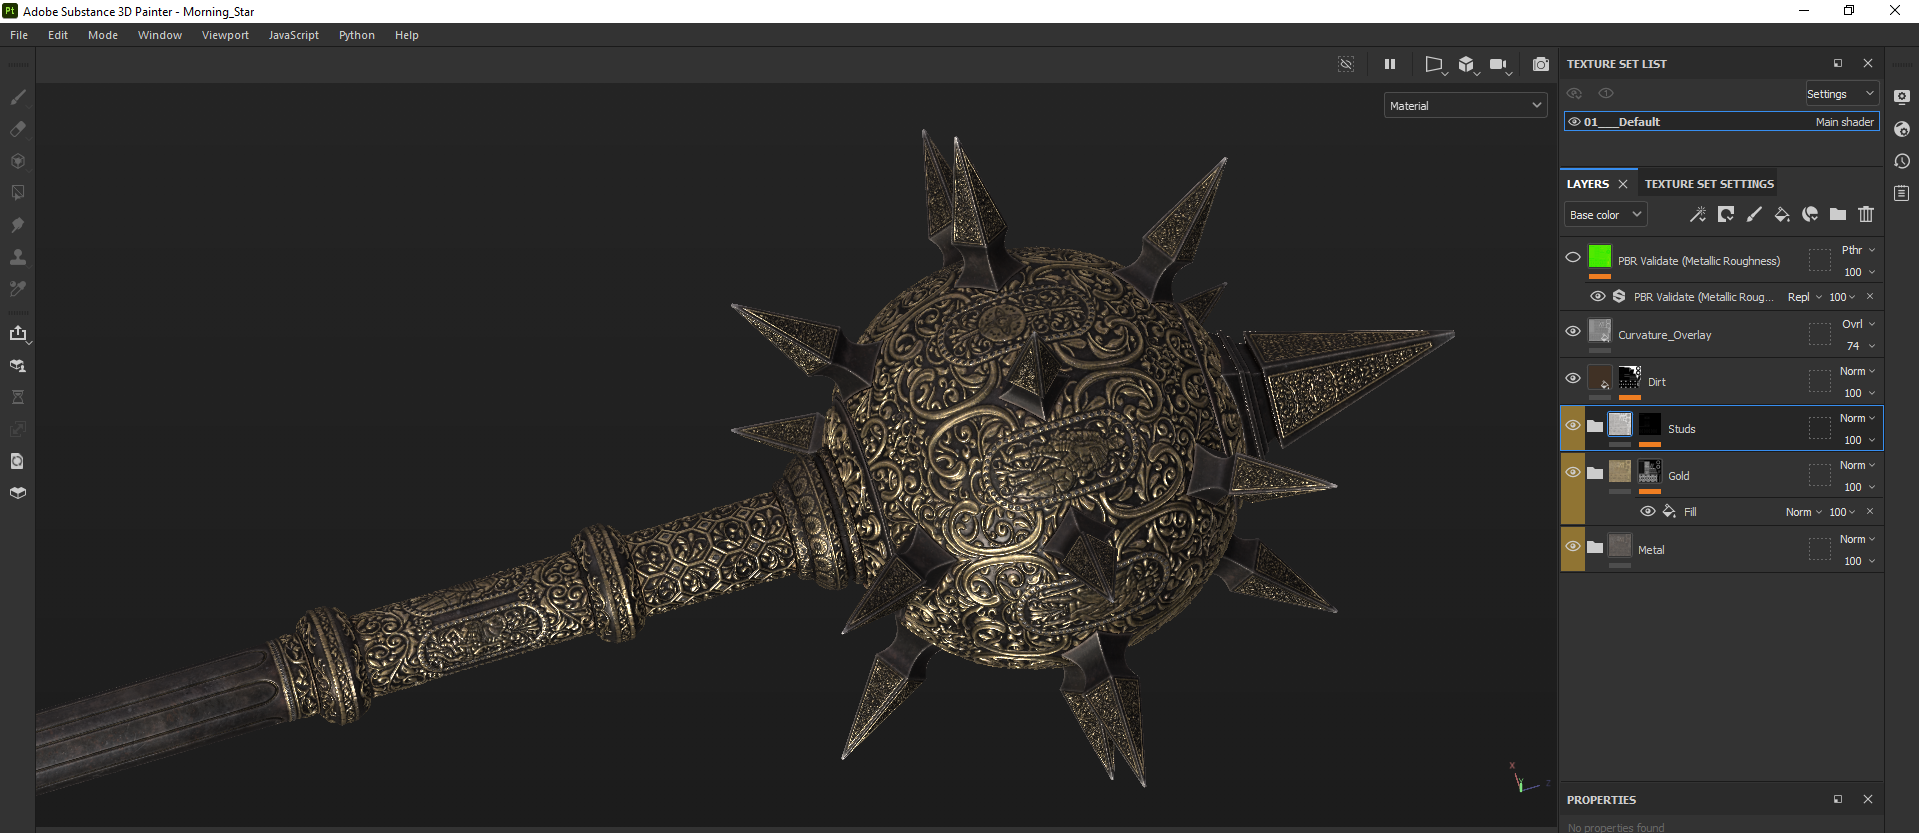Change Pthr blend mode of PBR Validate

point(1858,250)
